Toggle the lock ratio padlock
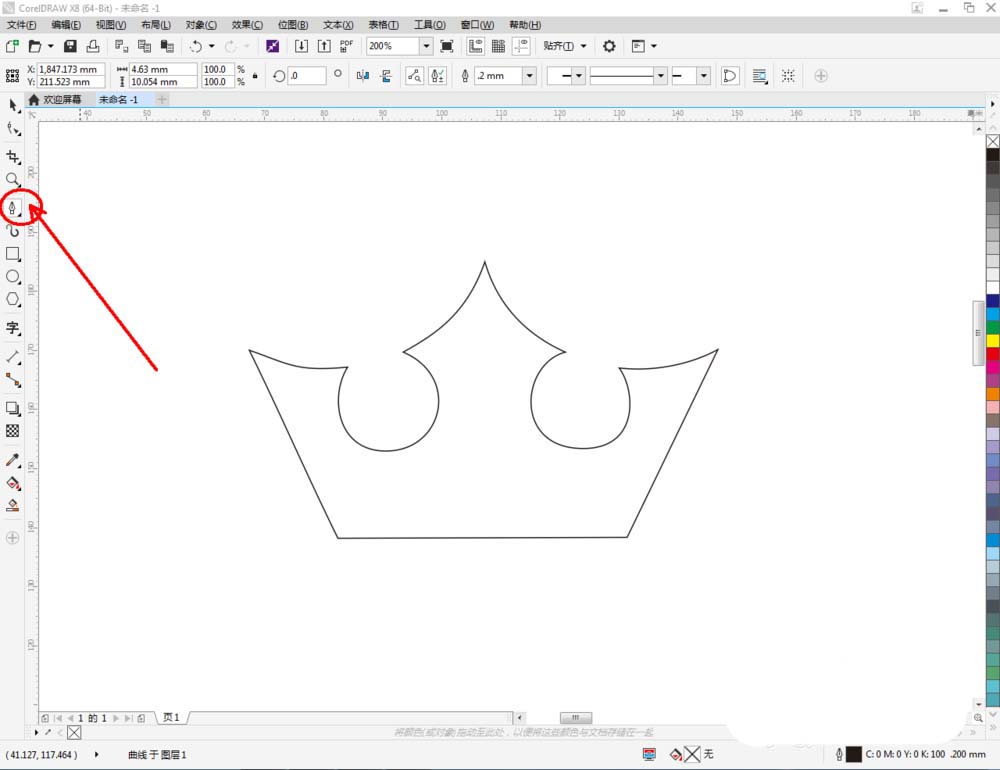 pyautogui.click(x=255, y=76)
